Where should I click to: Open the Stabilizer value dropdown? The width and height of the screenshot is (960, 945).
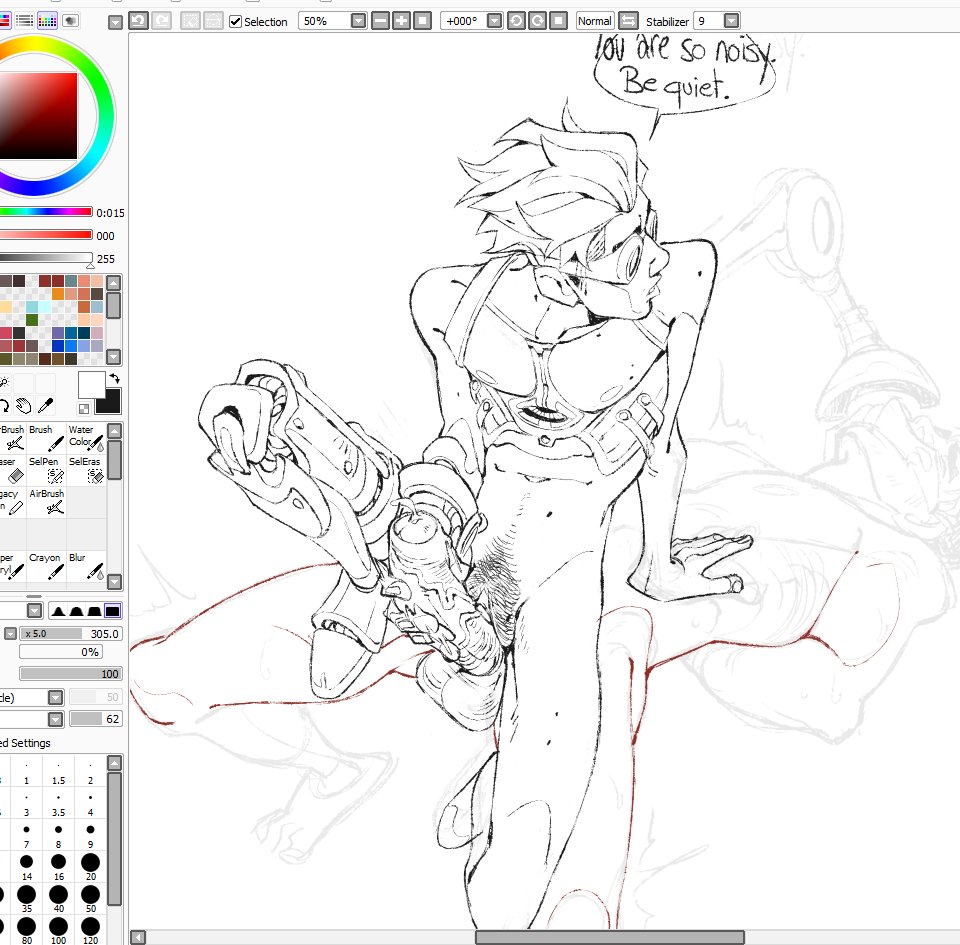731,21
